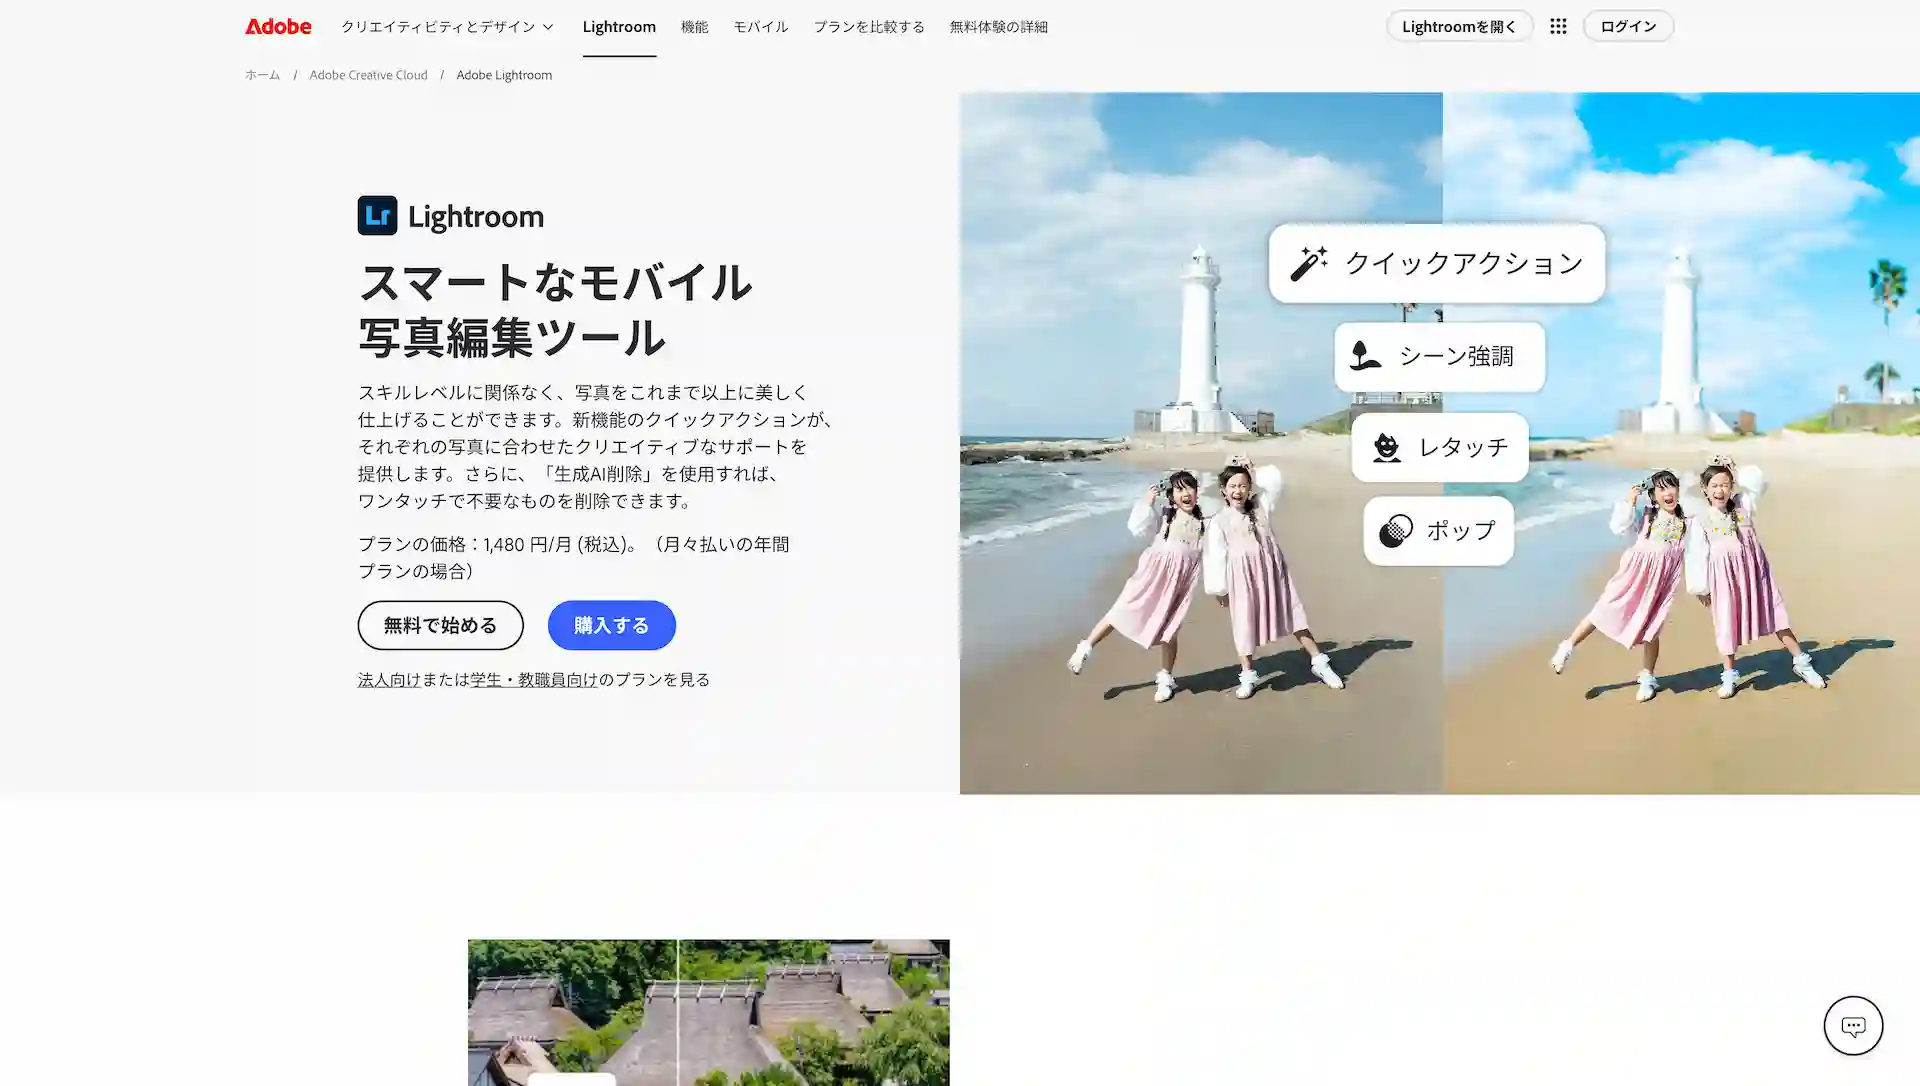
Task: Go to the モバイル nav item
Action: [x=760, y=27]
